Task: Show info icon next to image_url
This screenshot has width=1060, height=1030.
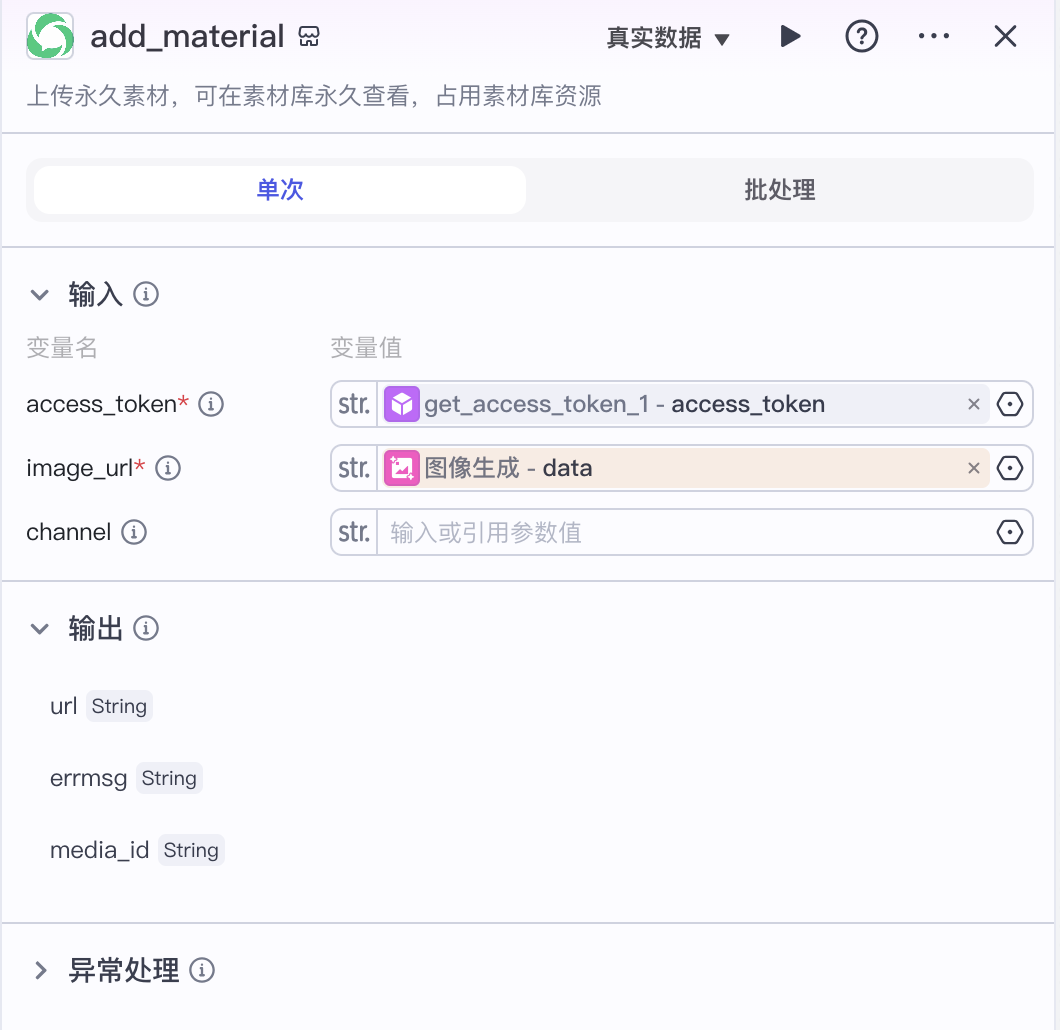Action: click(168, 468)
